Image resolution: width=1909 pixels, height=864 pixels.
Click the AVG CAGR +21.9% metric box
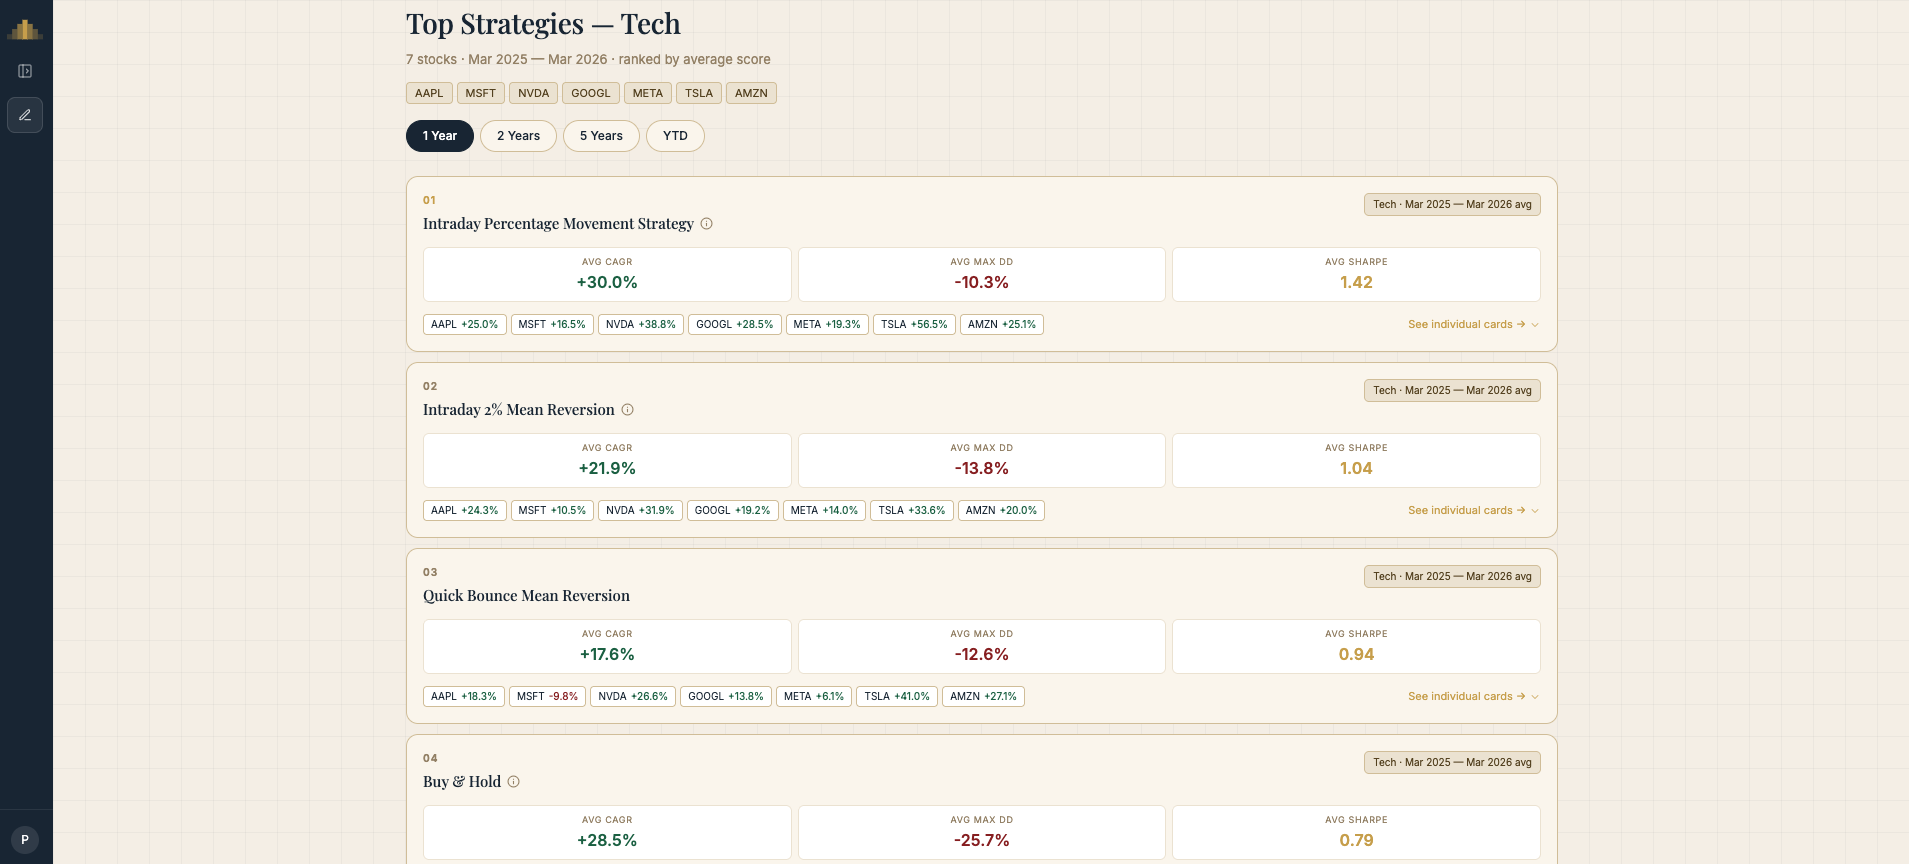point(607,460)
